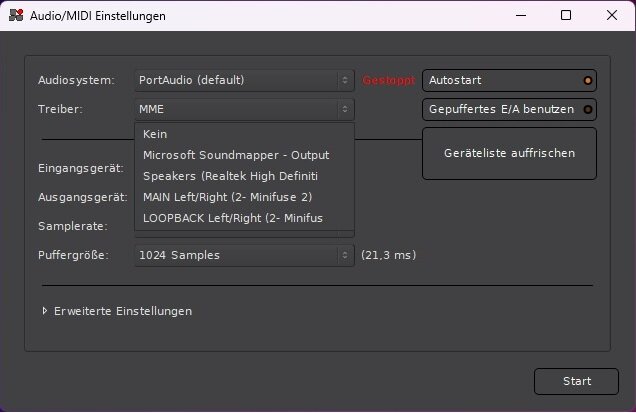636x413 pixels.
Task: Open the Audiosystem PortAudio dropdown
Action: [x=245, y=80]
